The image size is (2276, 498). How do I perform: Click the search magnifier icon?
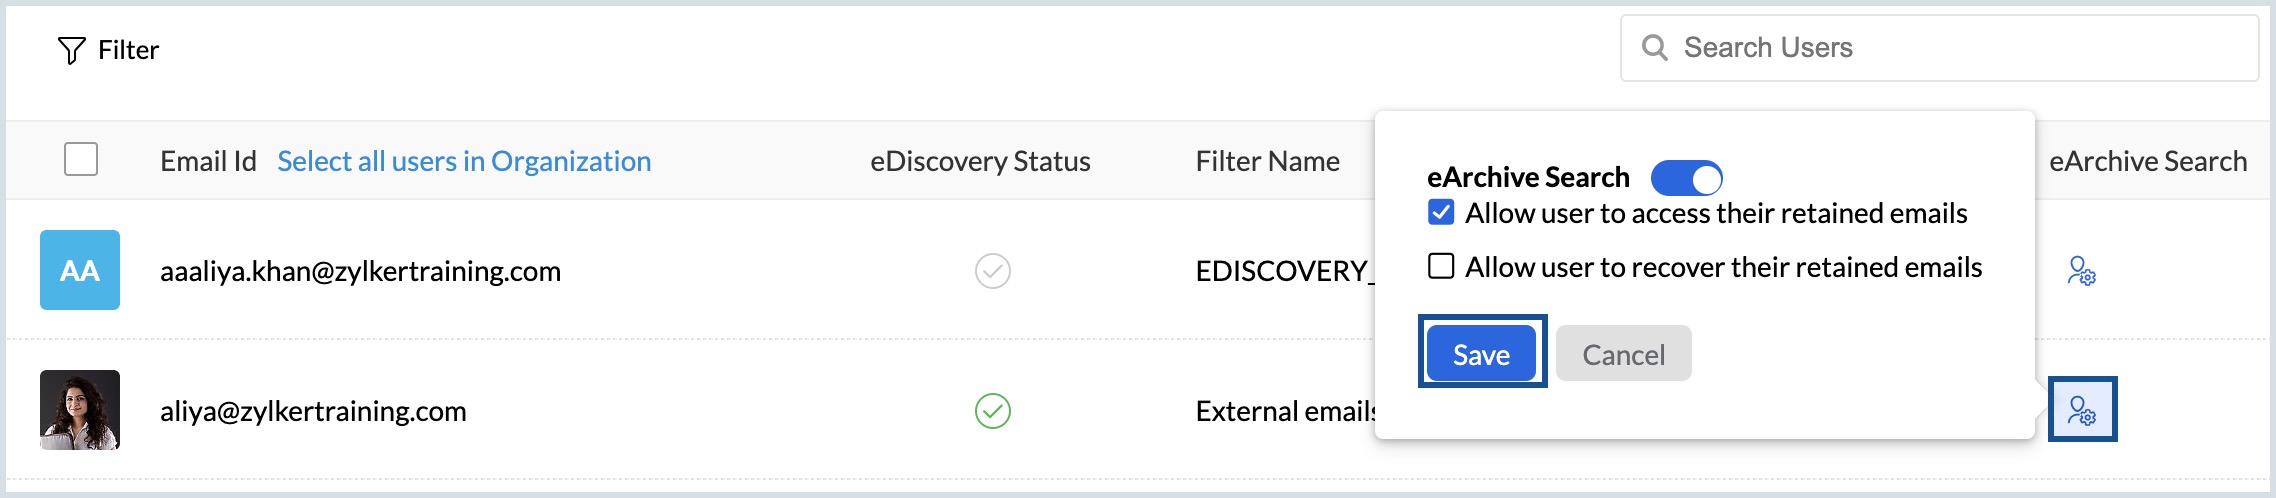coord(1654,48)
